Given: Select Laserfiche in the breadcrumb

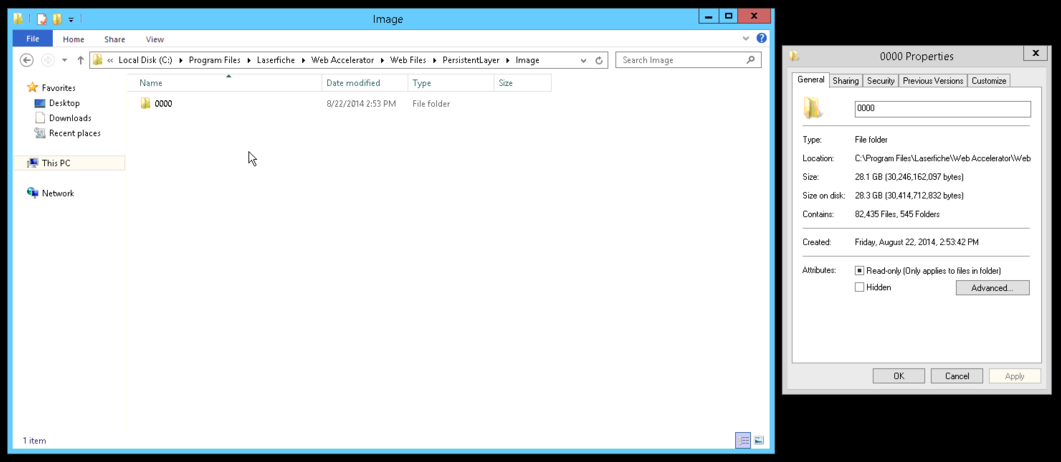Looking at the screenshot, I should point(276,60).
